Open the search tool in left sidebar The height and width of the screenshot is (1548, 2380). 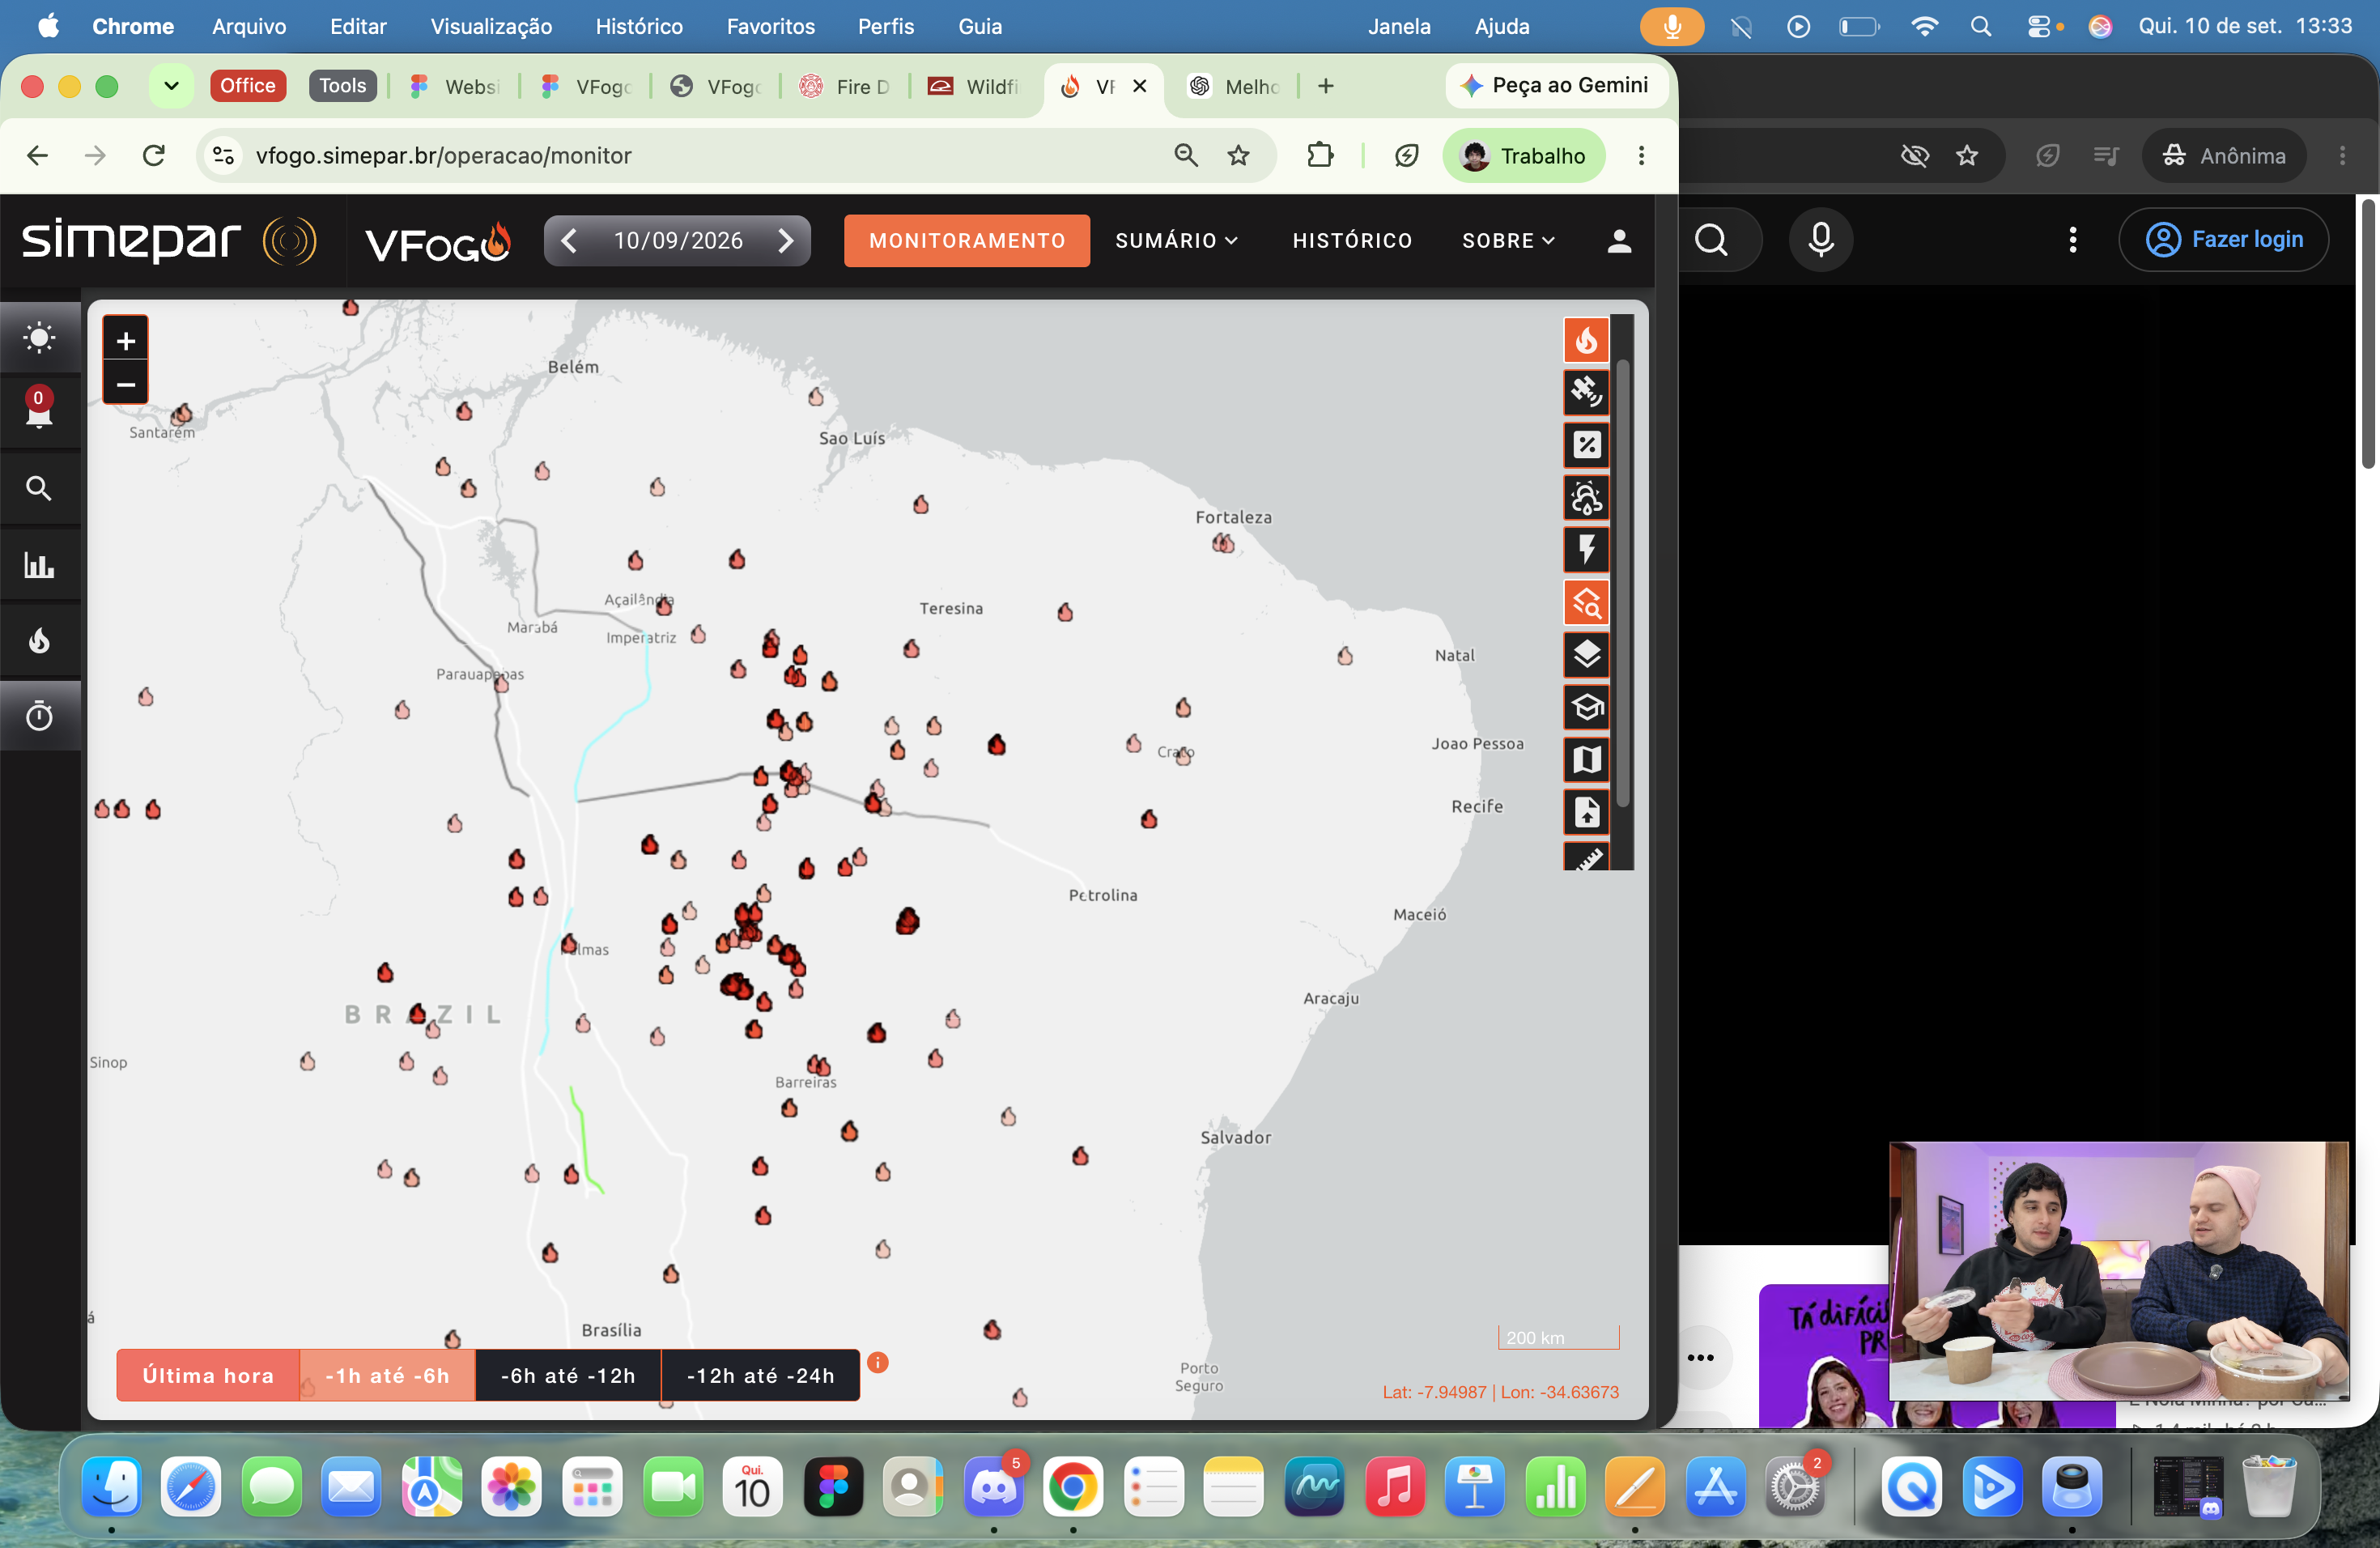click(40, 488)
